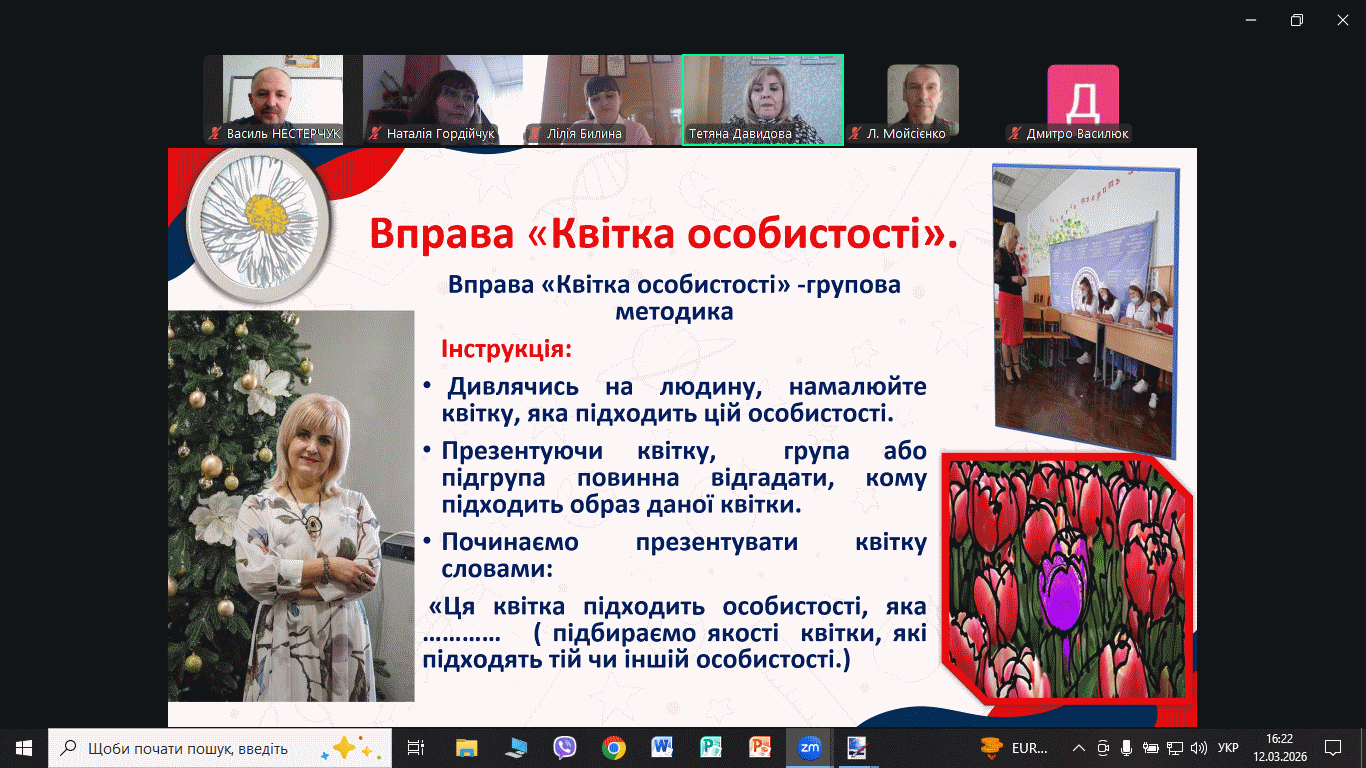The height and width of the screenshot is (768, 1366).
Task: Expand hidden system tray icons chevron
Action: tap(1078, 747)
